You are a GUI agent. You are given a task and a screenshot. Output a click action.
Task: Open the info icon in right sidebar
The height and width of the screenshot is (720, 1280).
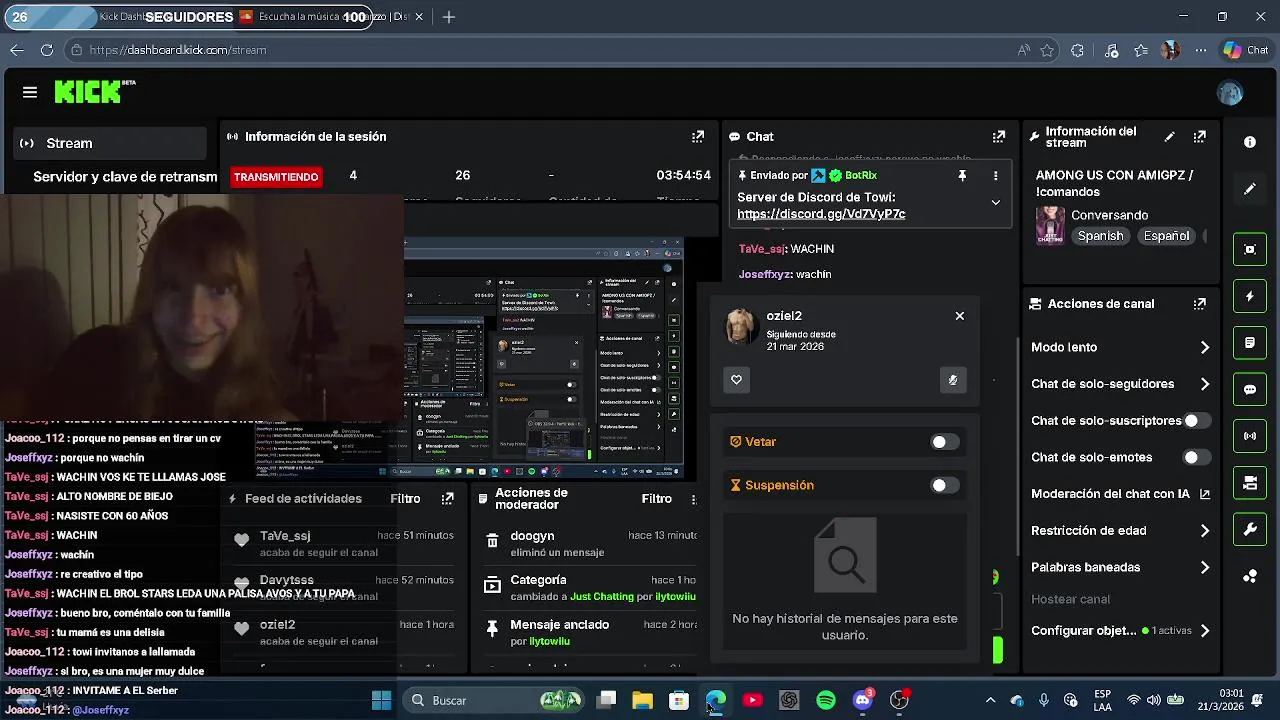1250,142
